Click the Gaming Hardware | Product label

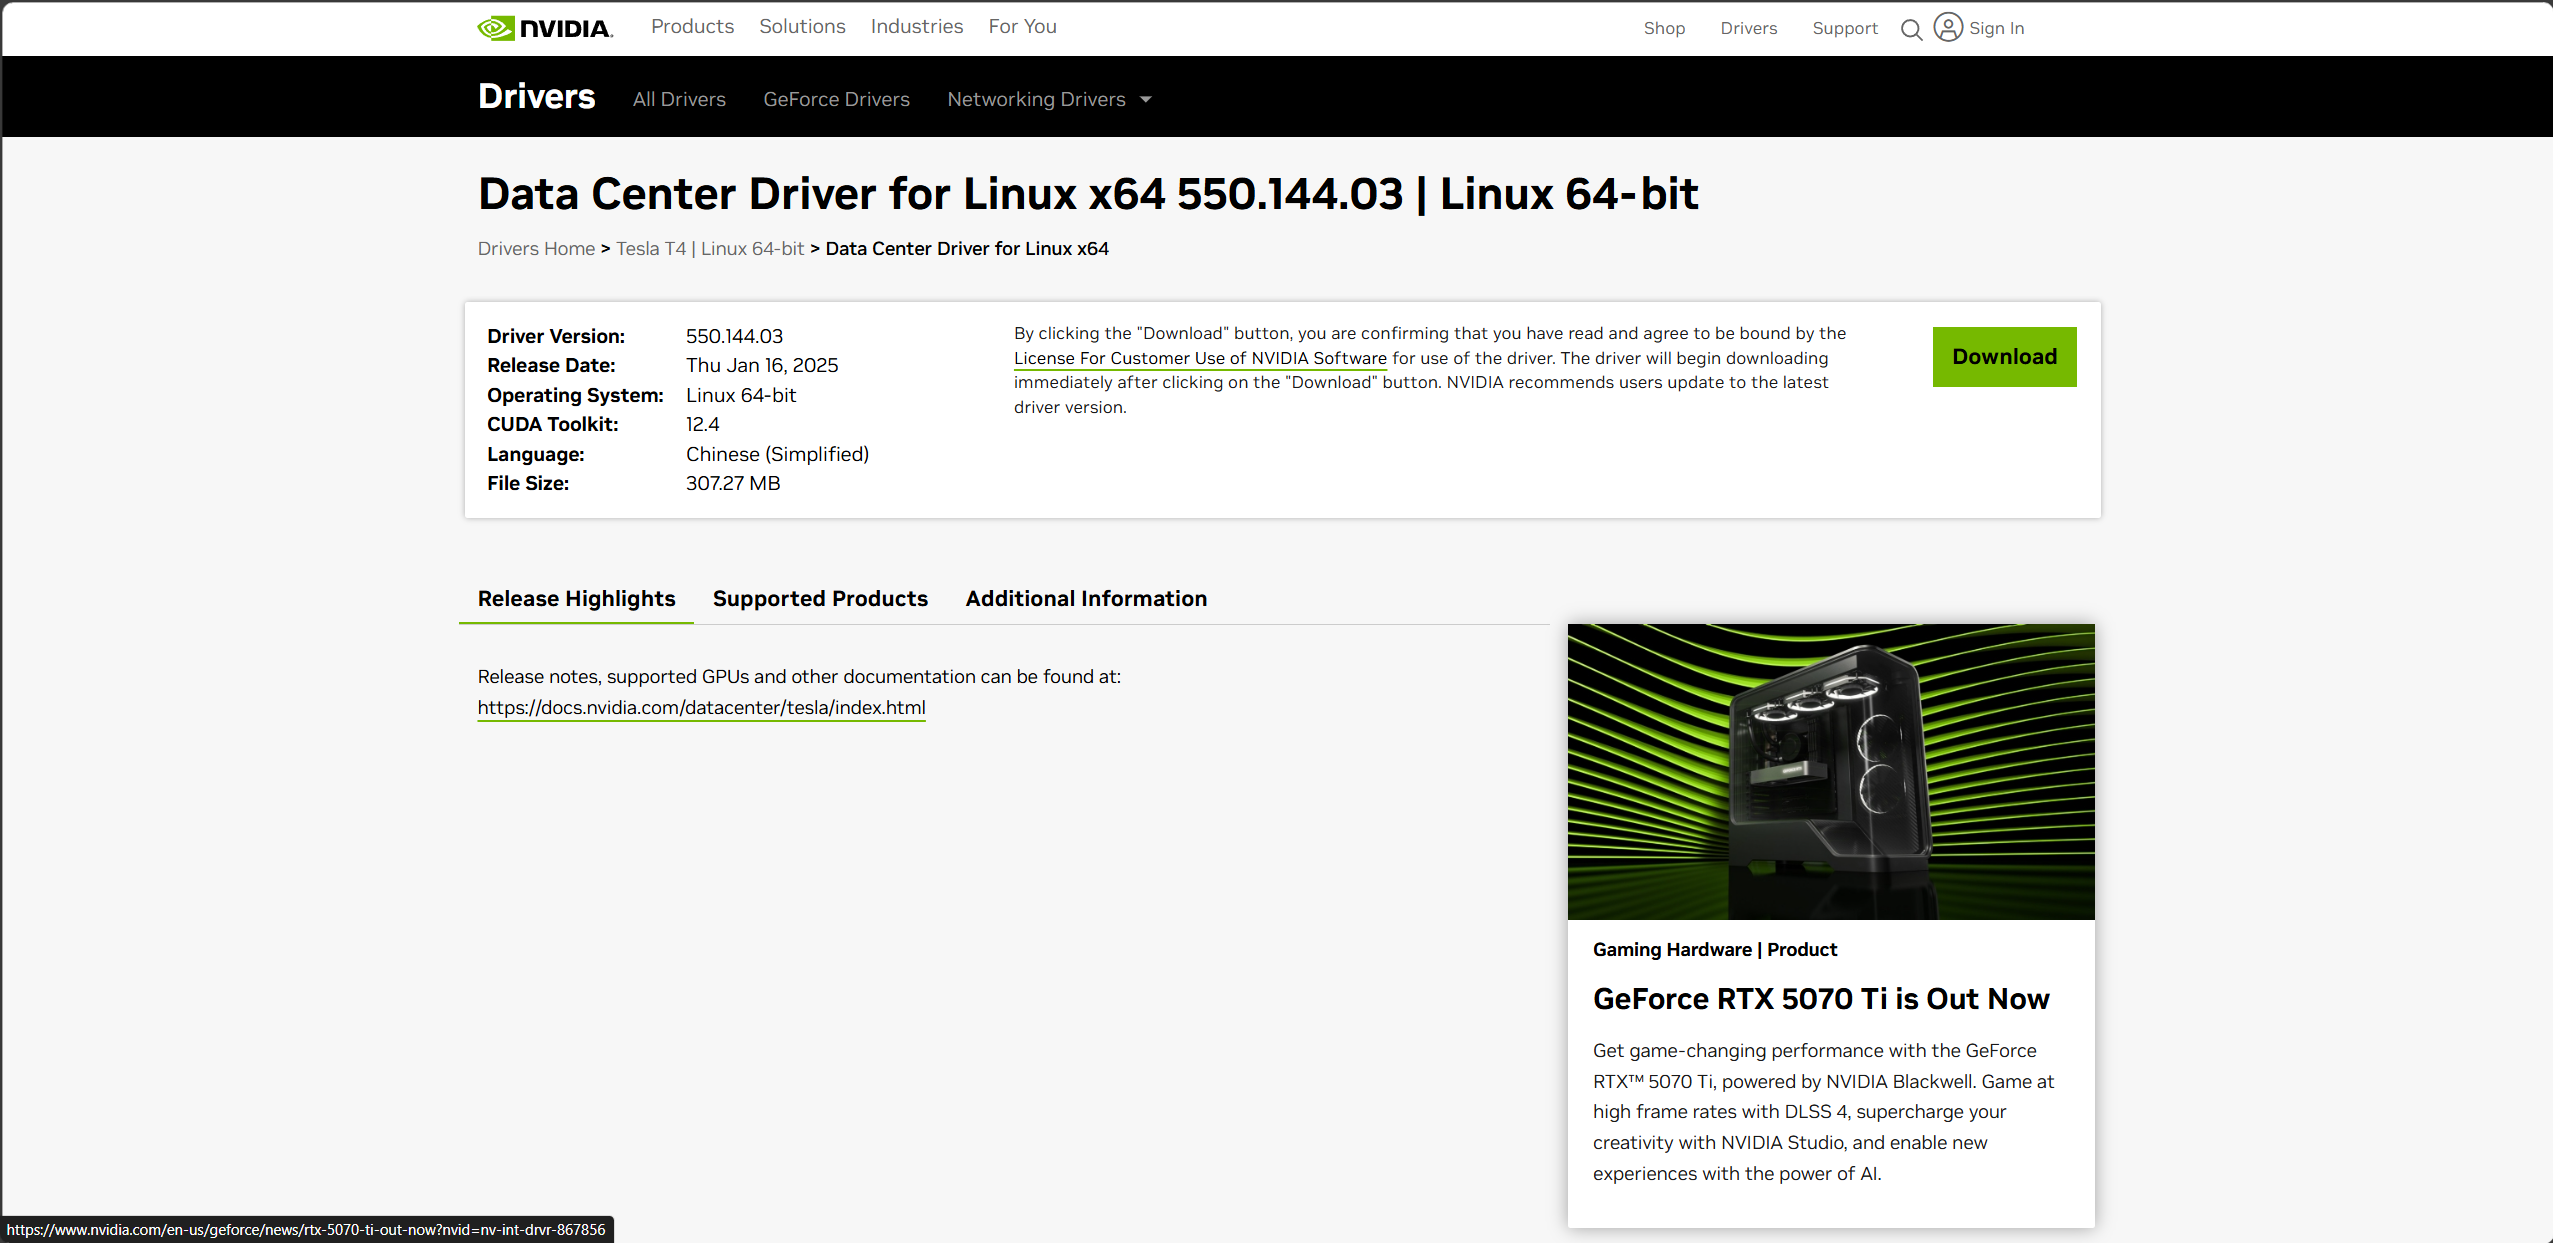click(1714, 950)
